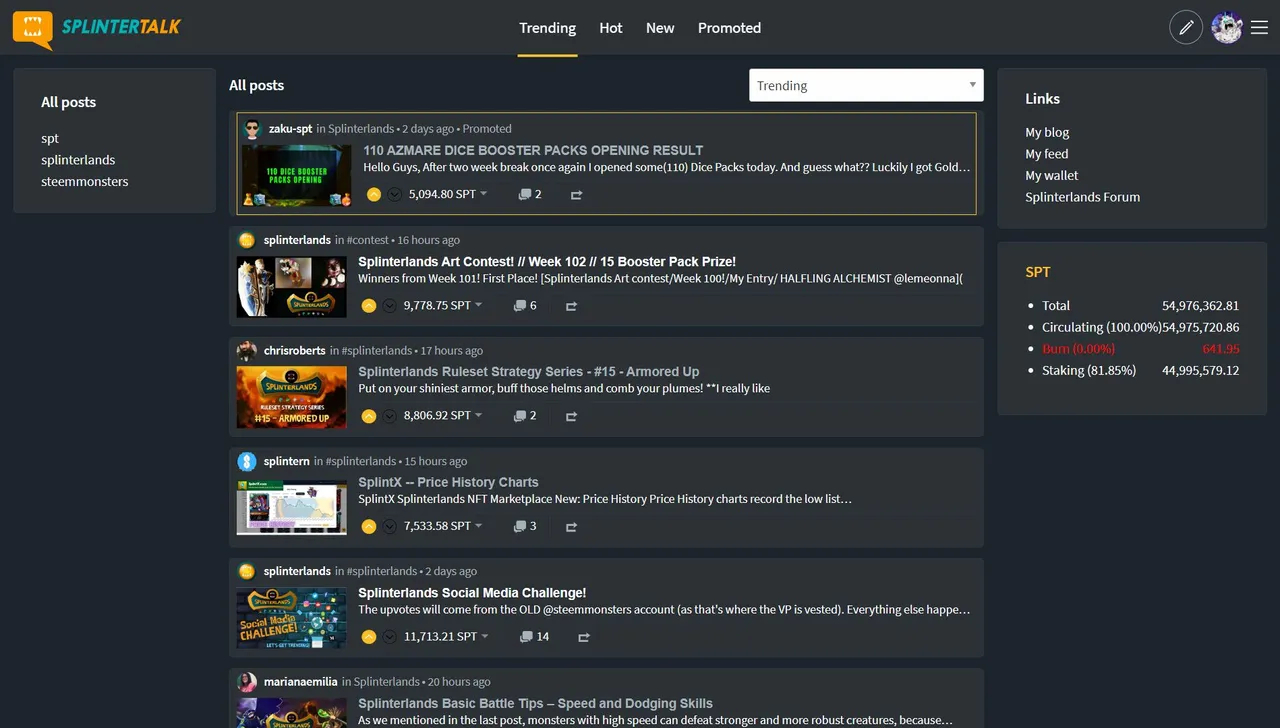Image resolution: width=1280 pixels, height=728 pixels.
Task: Open the hamburger menu icon
Action: pyautogui.click(x=1260, y=28)
